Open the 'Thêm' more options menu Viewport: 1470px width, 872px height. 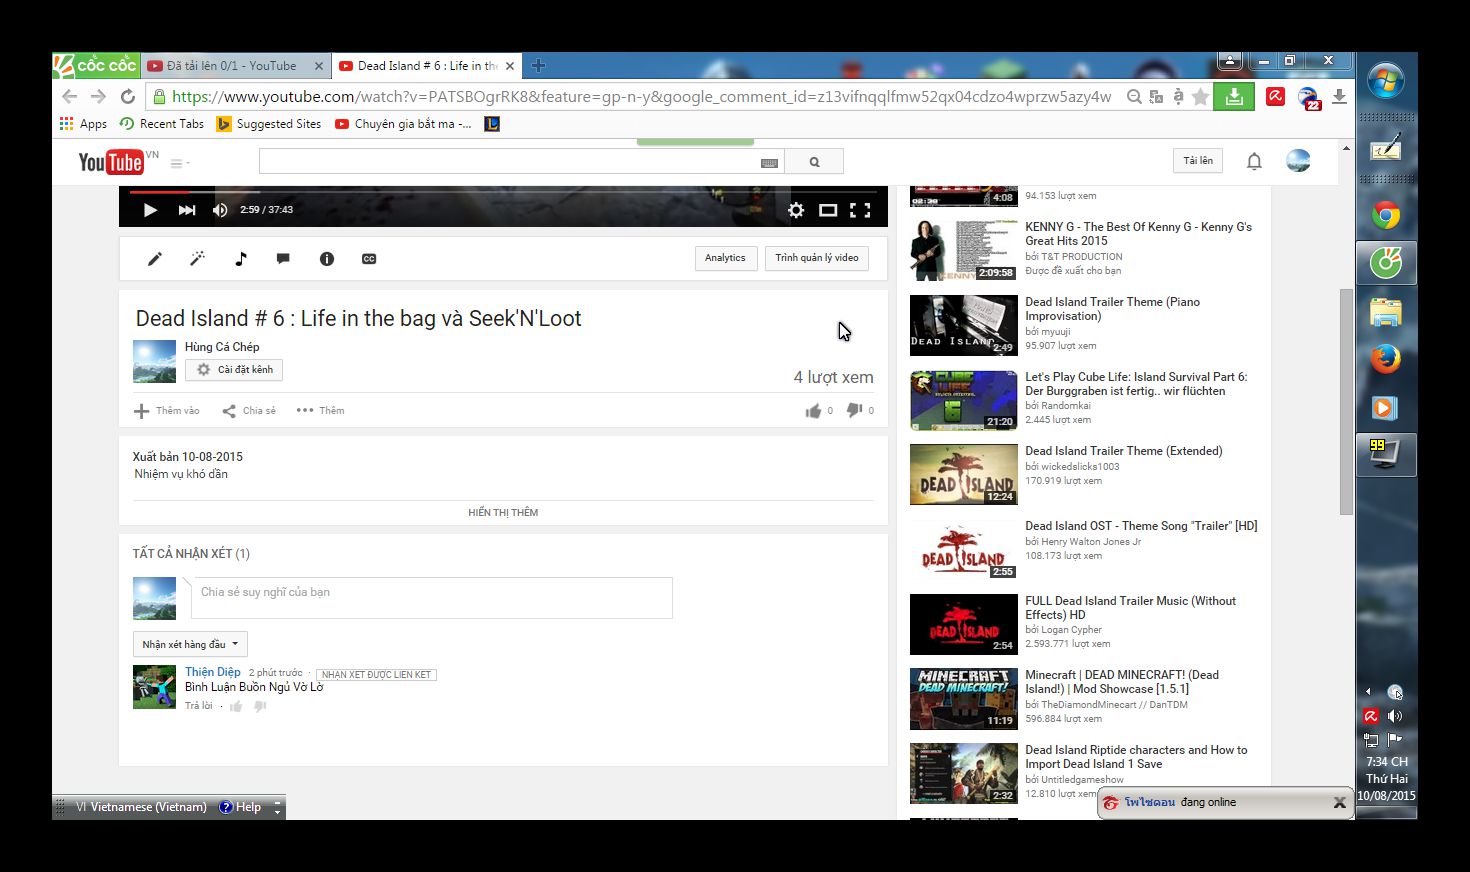point(321,411)
